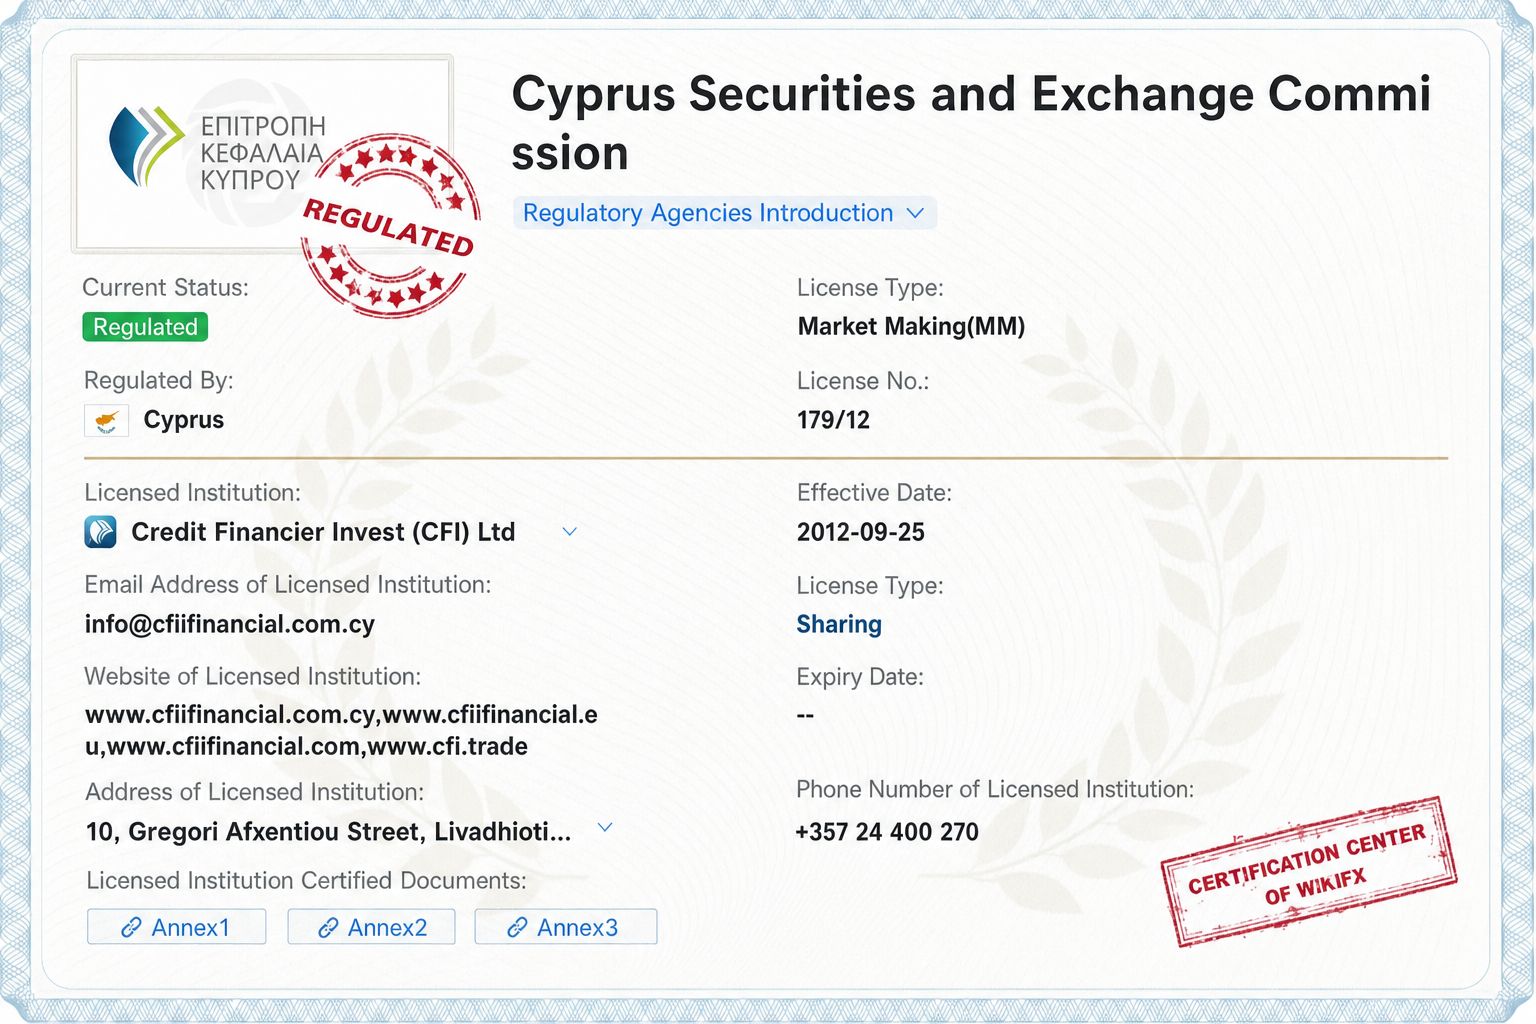This screenshot has width=1536, height=1024.
Task: Click the License No. label
Action: 863,381
